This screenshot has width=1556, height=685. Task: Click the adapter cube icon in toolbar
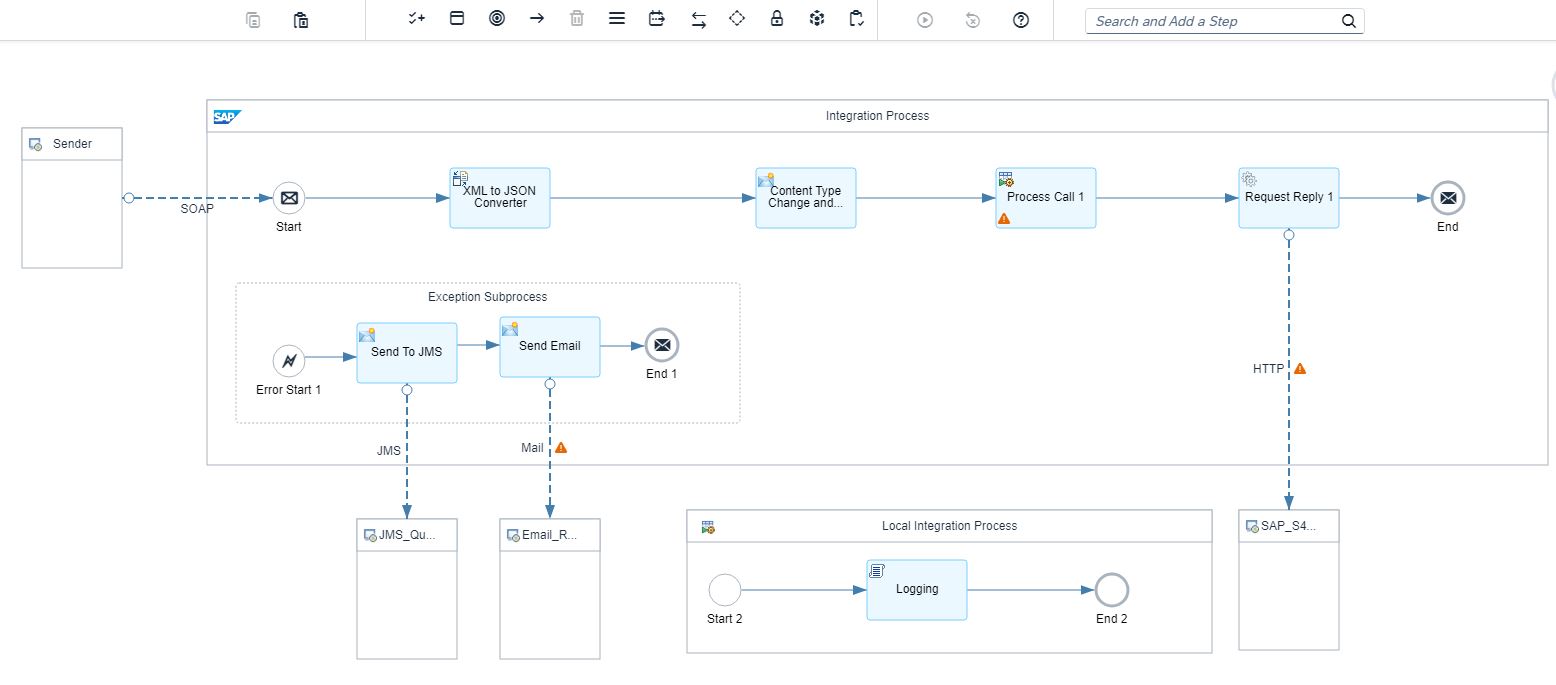point(817,18)
